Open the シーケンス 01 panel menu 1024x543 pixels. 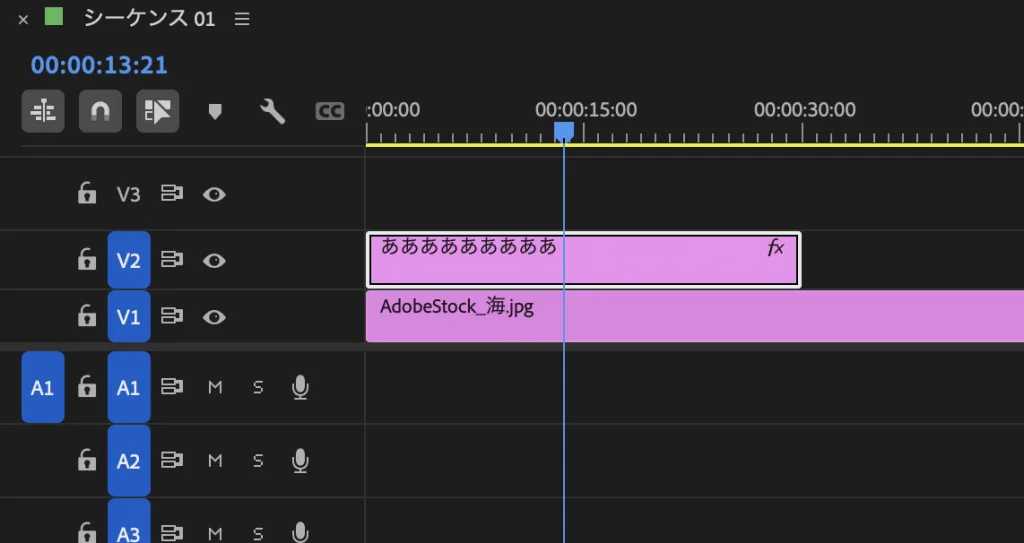tap(242, 19)
